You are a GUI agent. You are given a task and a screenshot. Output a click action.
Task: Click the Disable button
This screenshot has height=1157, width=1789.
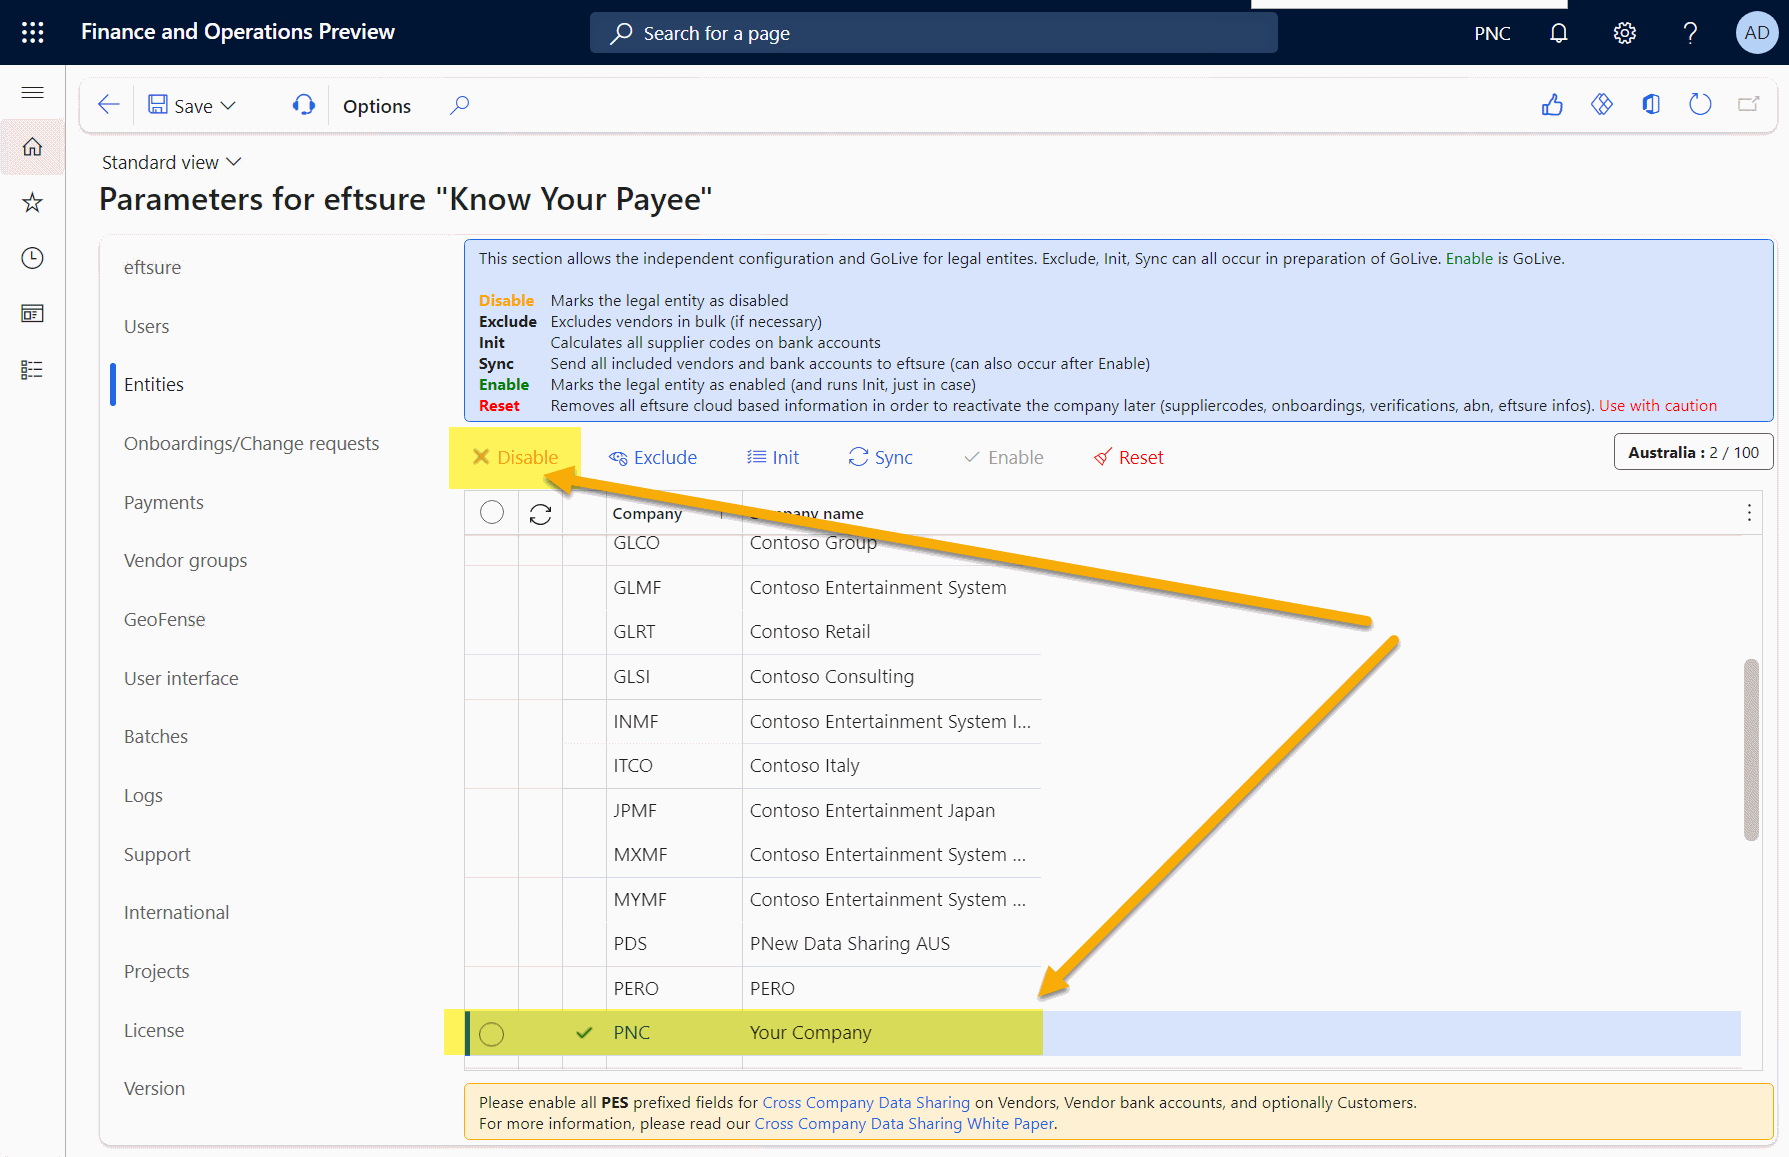coord(515,457)
